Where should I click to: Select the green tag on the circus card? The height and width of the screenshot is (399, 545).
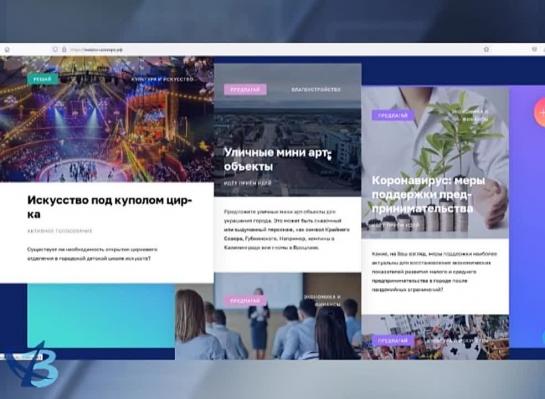[x=42, y=79]
